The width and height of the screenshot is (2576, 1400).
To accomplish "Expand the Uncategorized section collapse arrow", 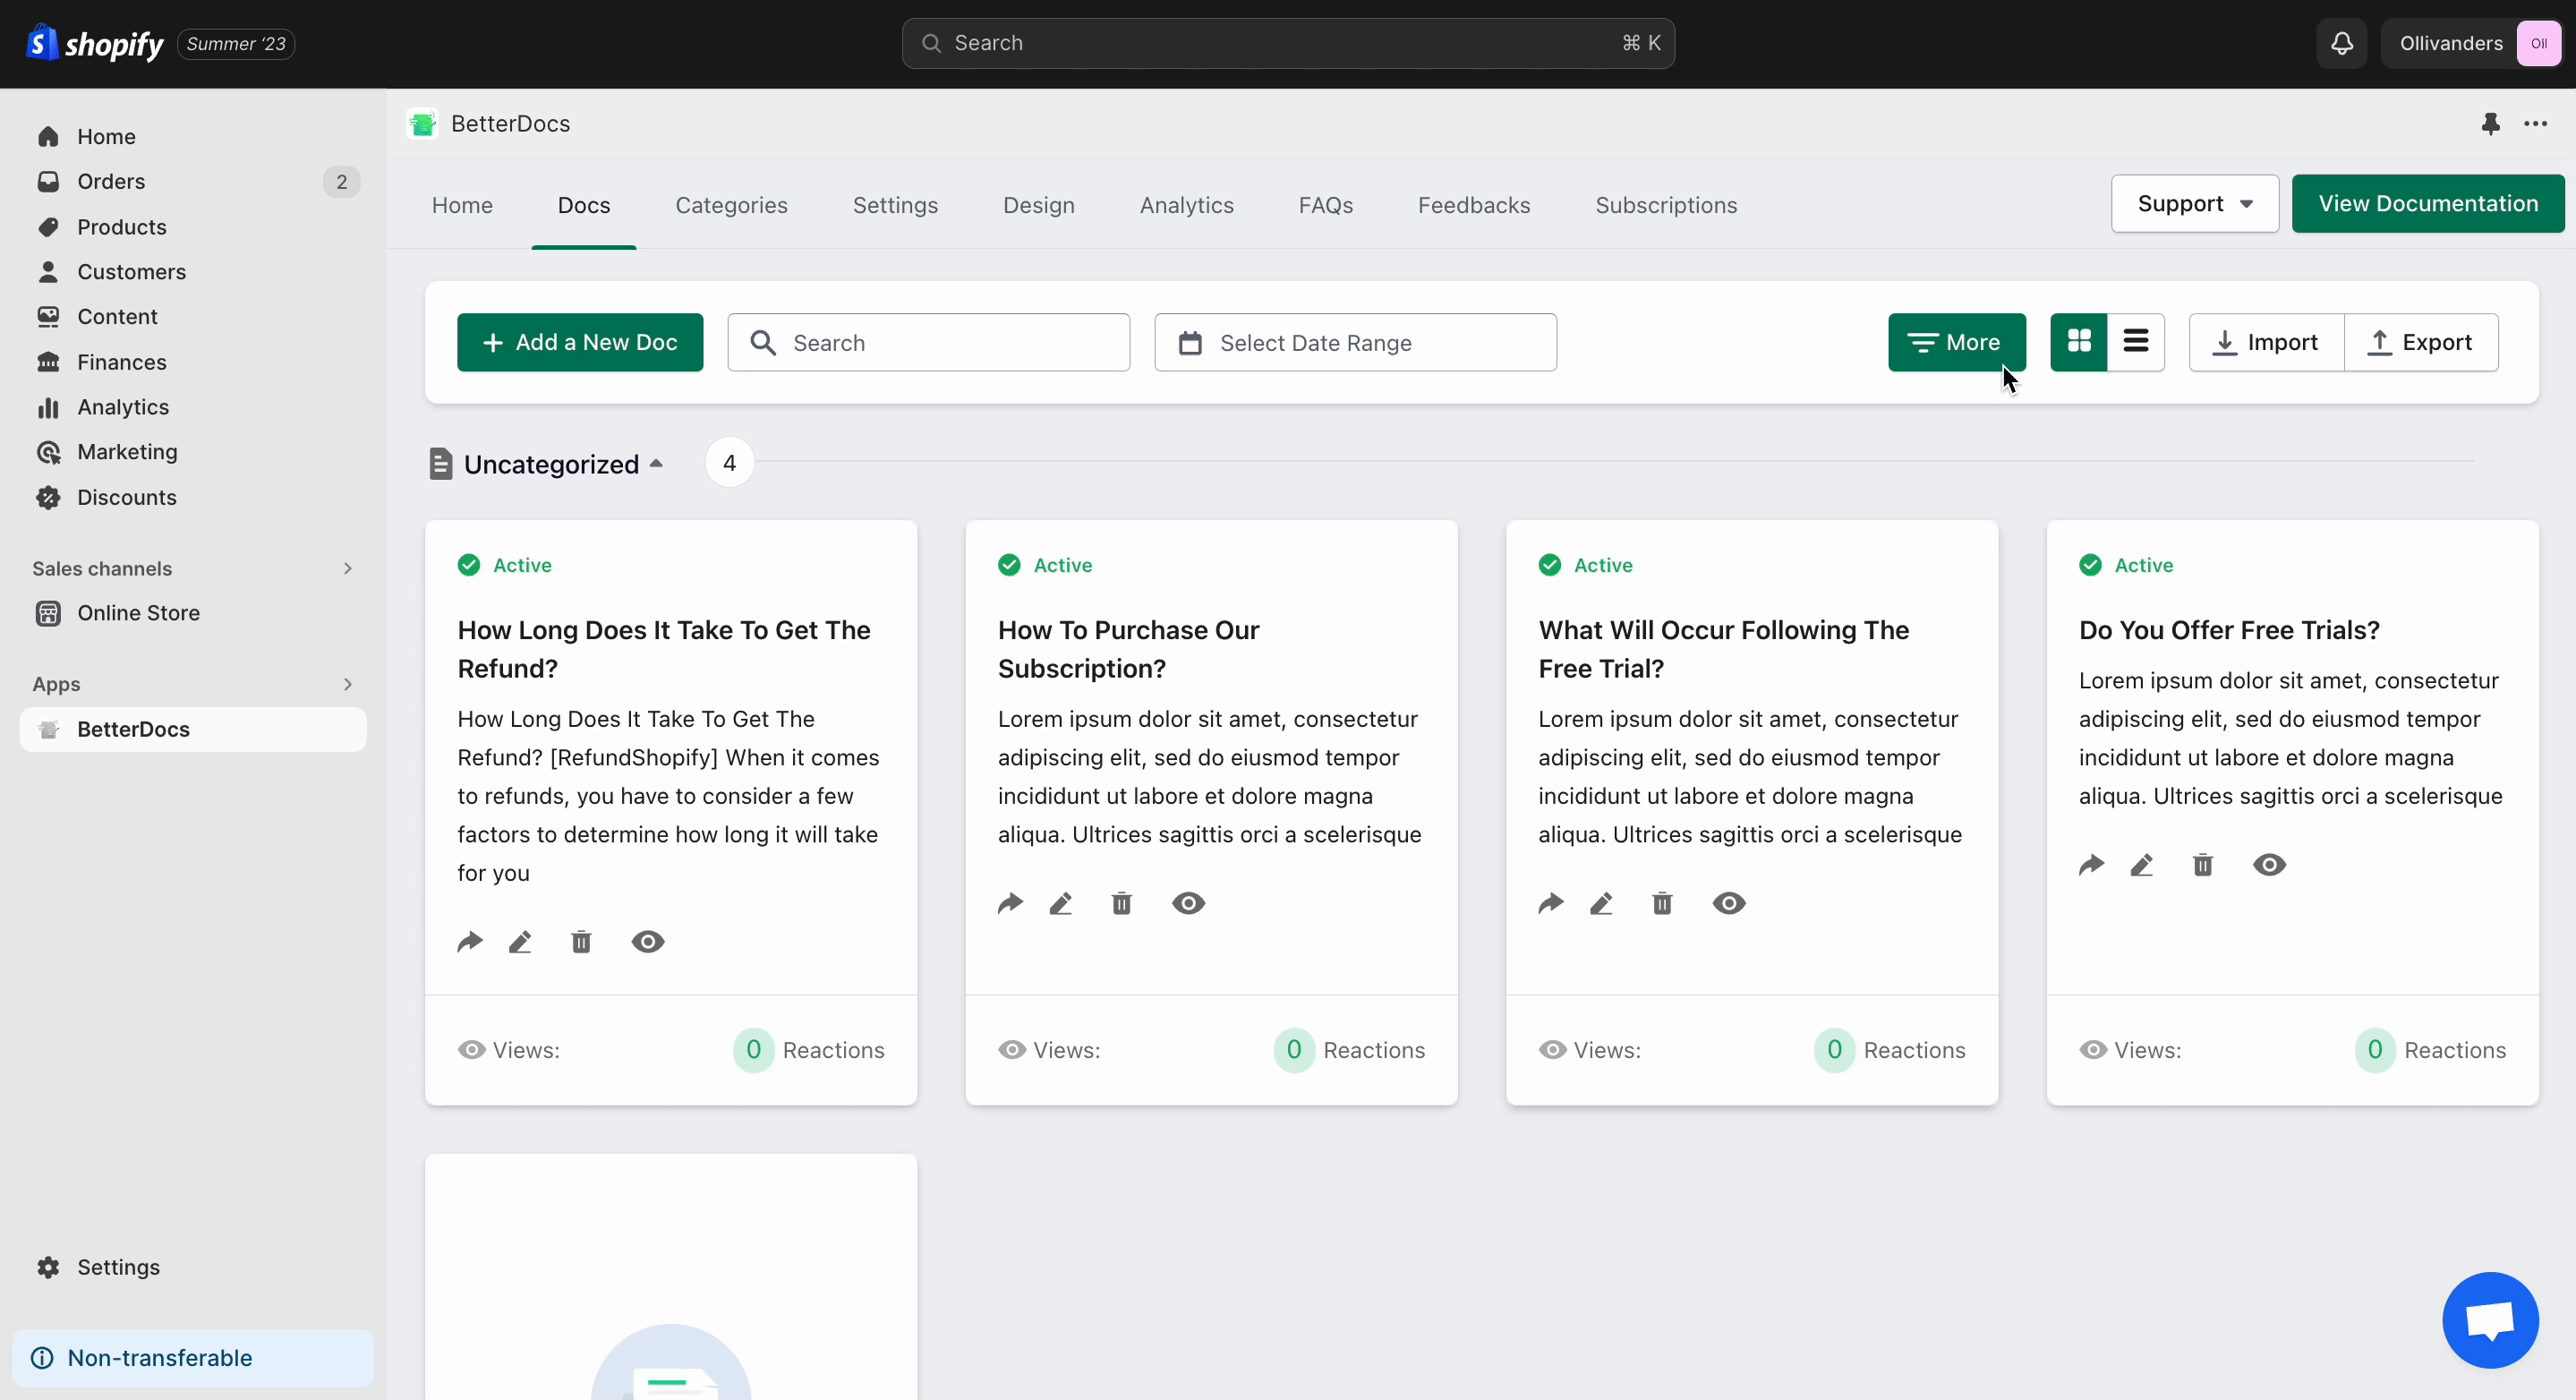I will click(658, 462).
